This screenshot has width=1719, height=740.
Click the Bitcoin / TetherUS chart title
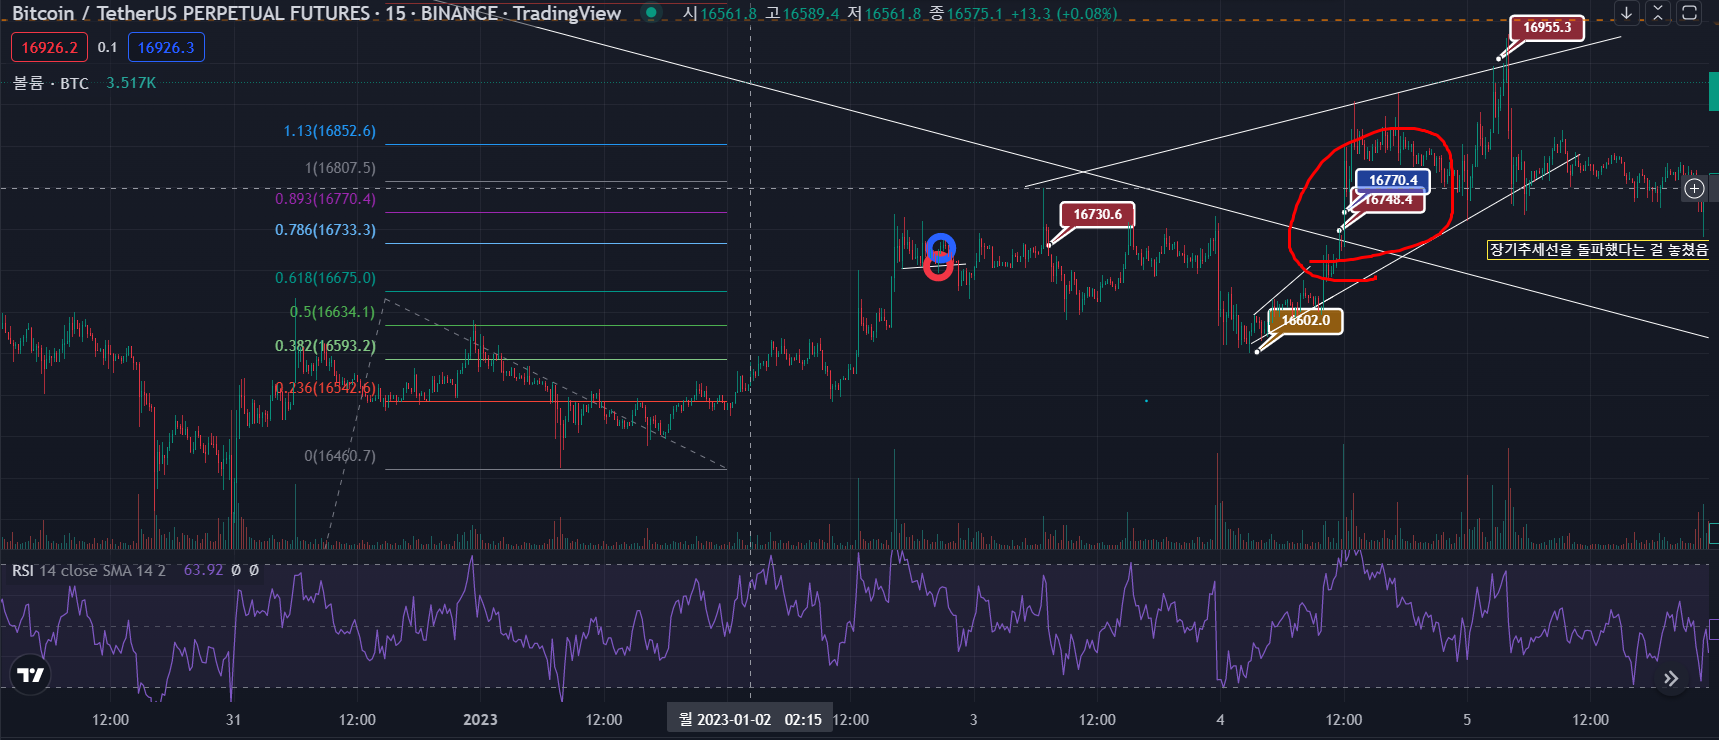pos(316,13)
